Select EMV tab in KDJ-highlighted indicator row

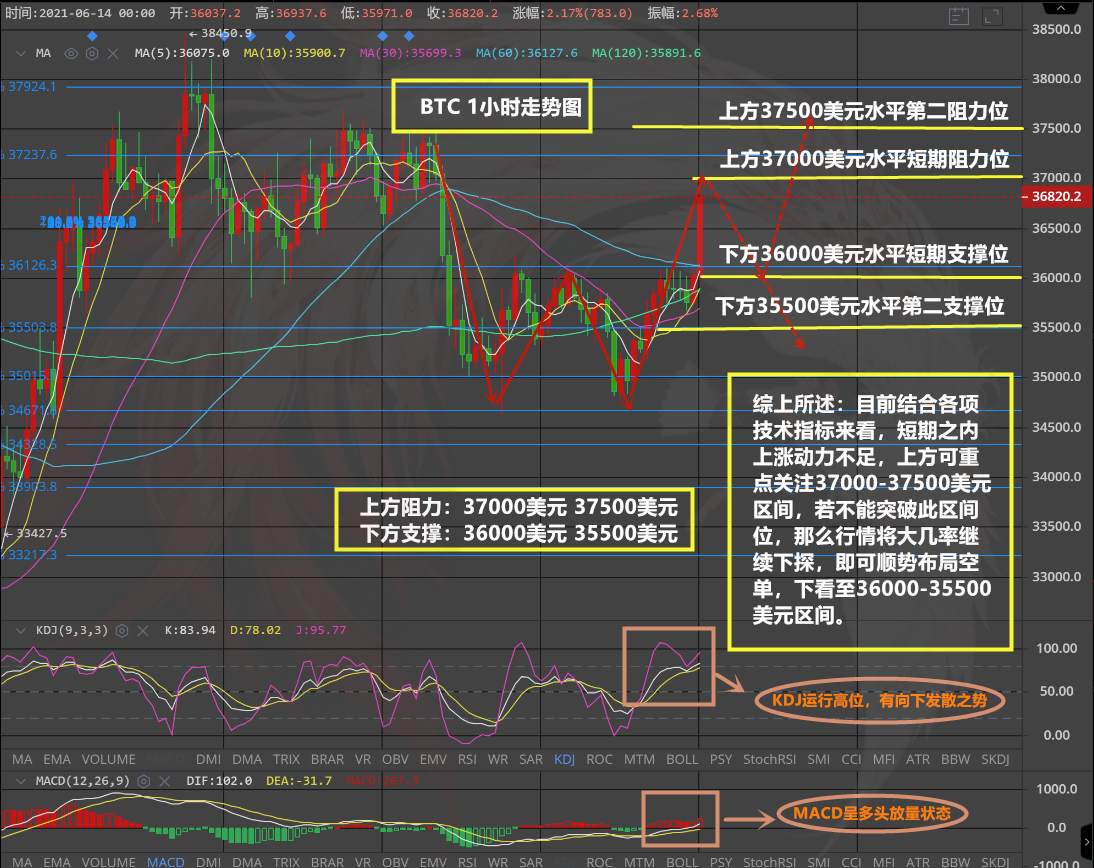click(433, 759)
